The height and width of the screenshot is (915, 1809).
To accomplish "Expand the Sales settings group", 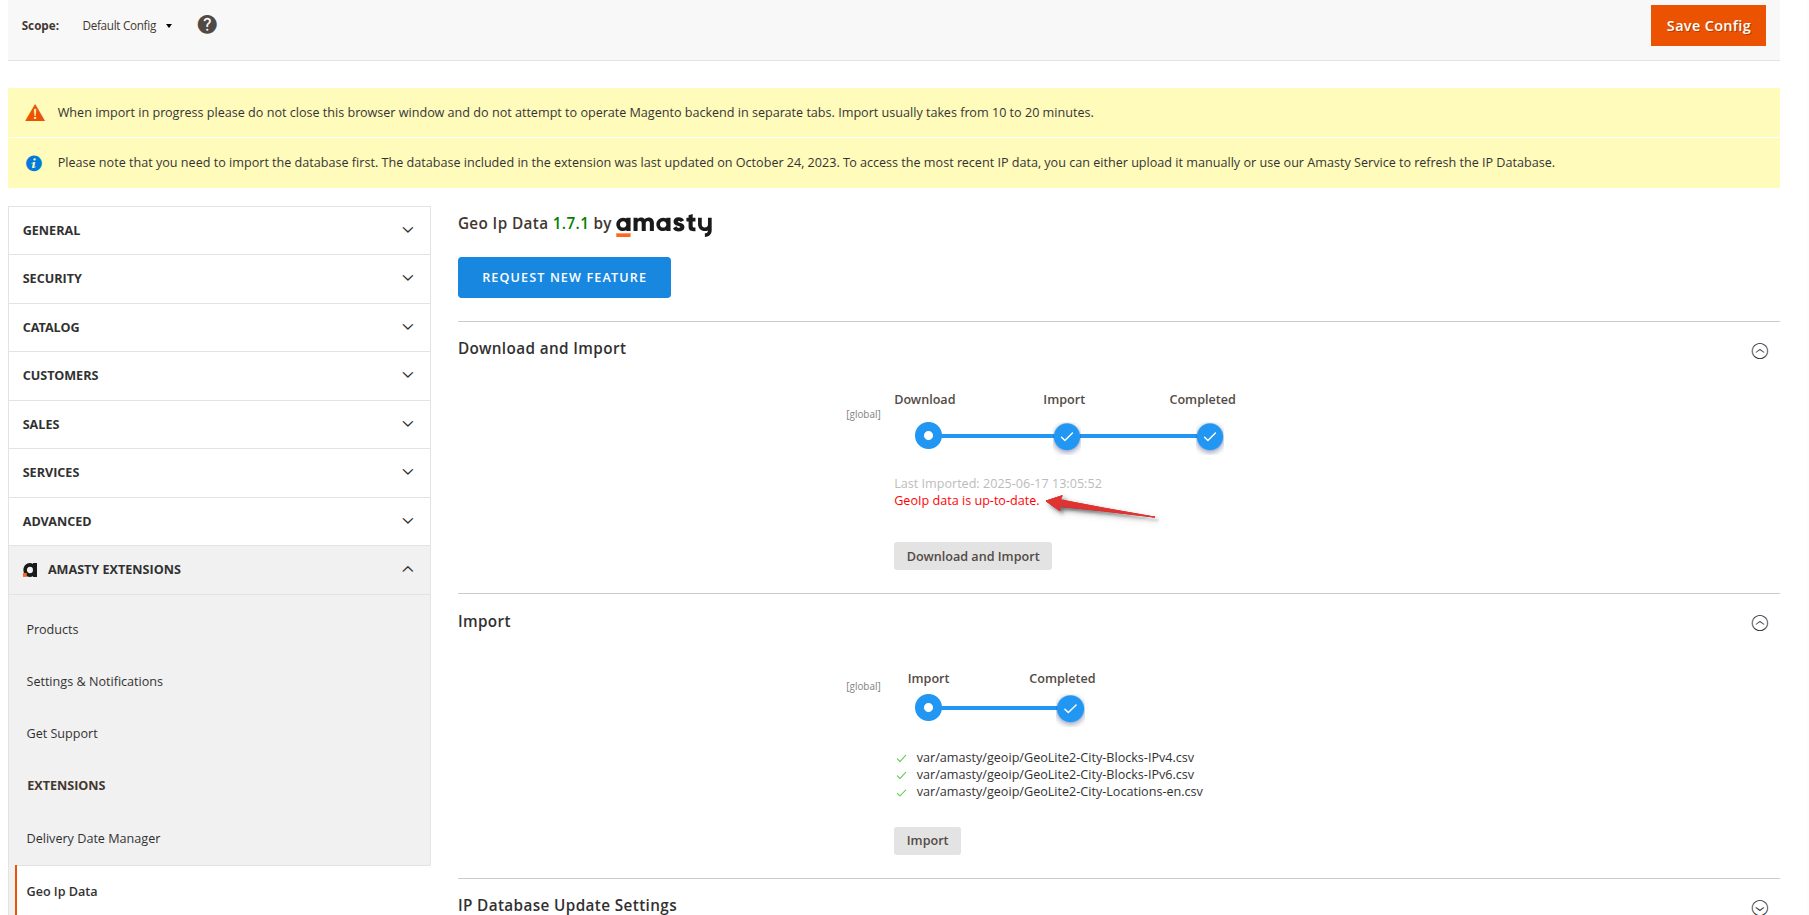I will tap(219, 425).
